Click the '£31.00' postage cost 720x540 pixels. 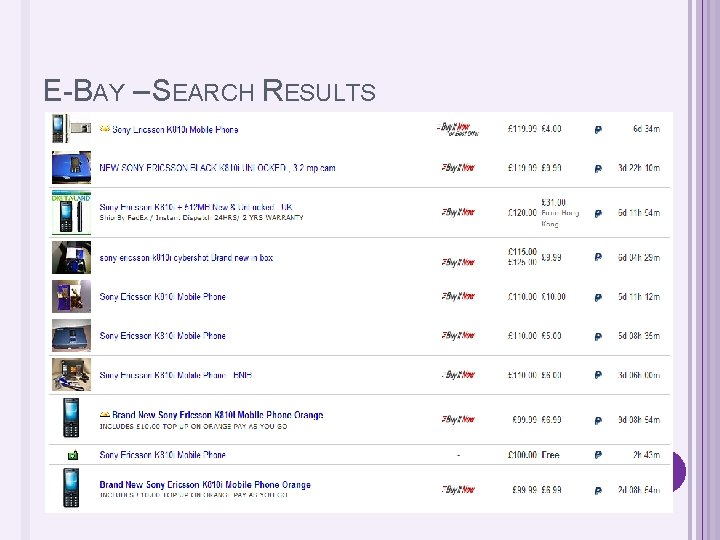(553, 202)
